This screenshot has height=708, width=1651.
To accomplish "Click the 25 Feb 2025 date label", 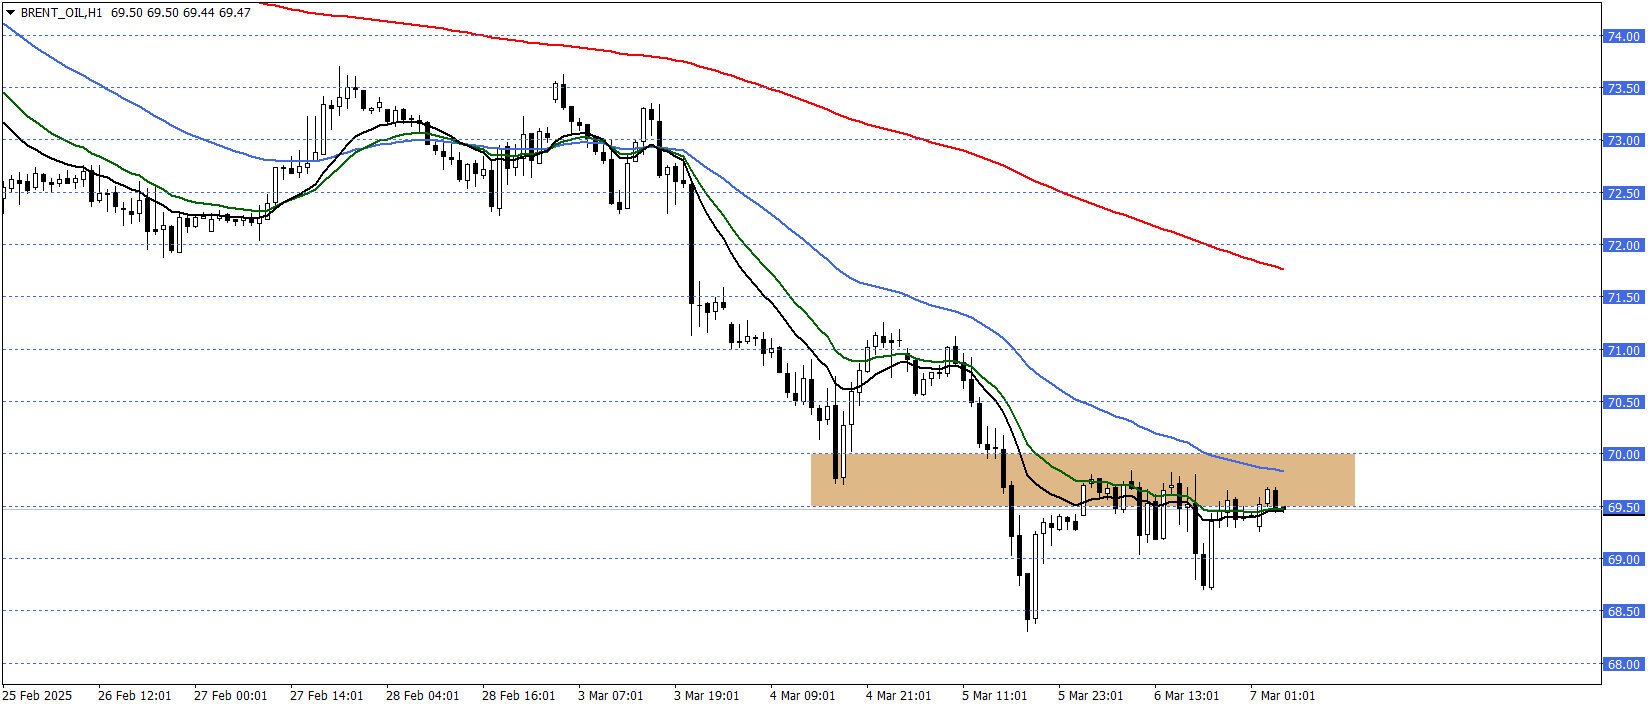I will point(37,695).
